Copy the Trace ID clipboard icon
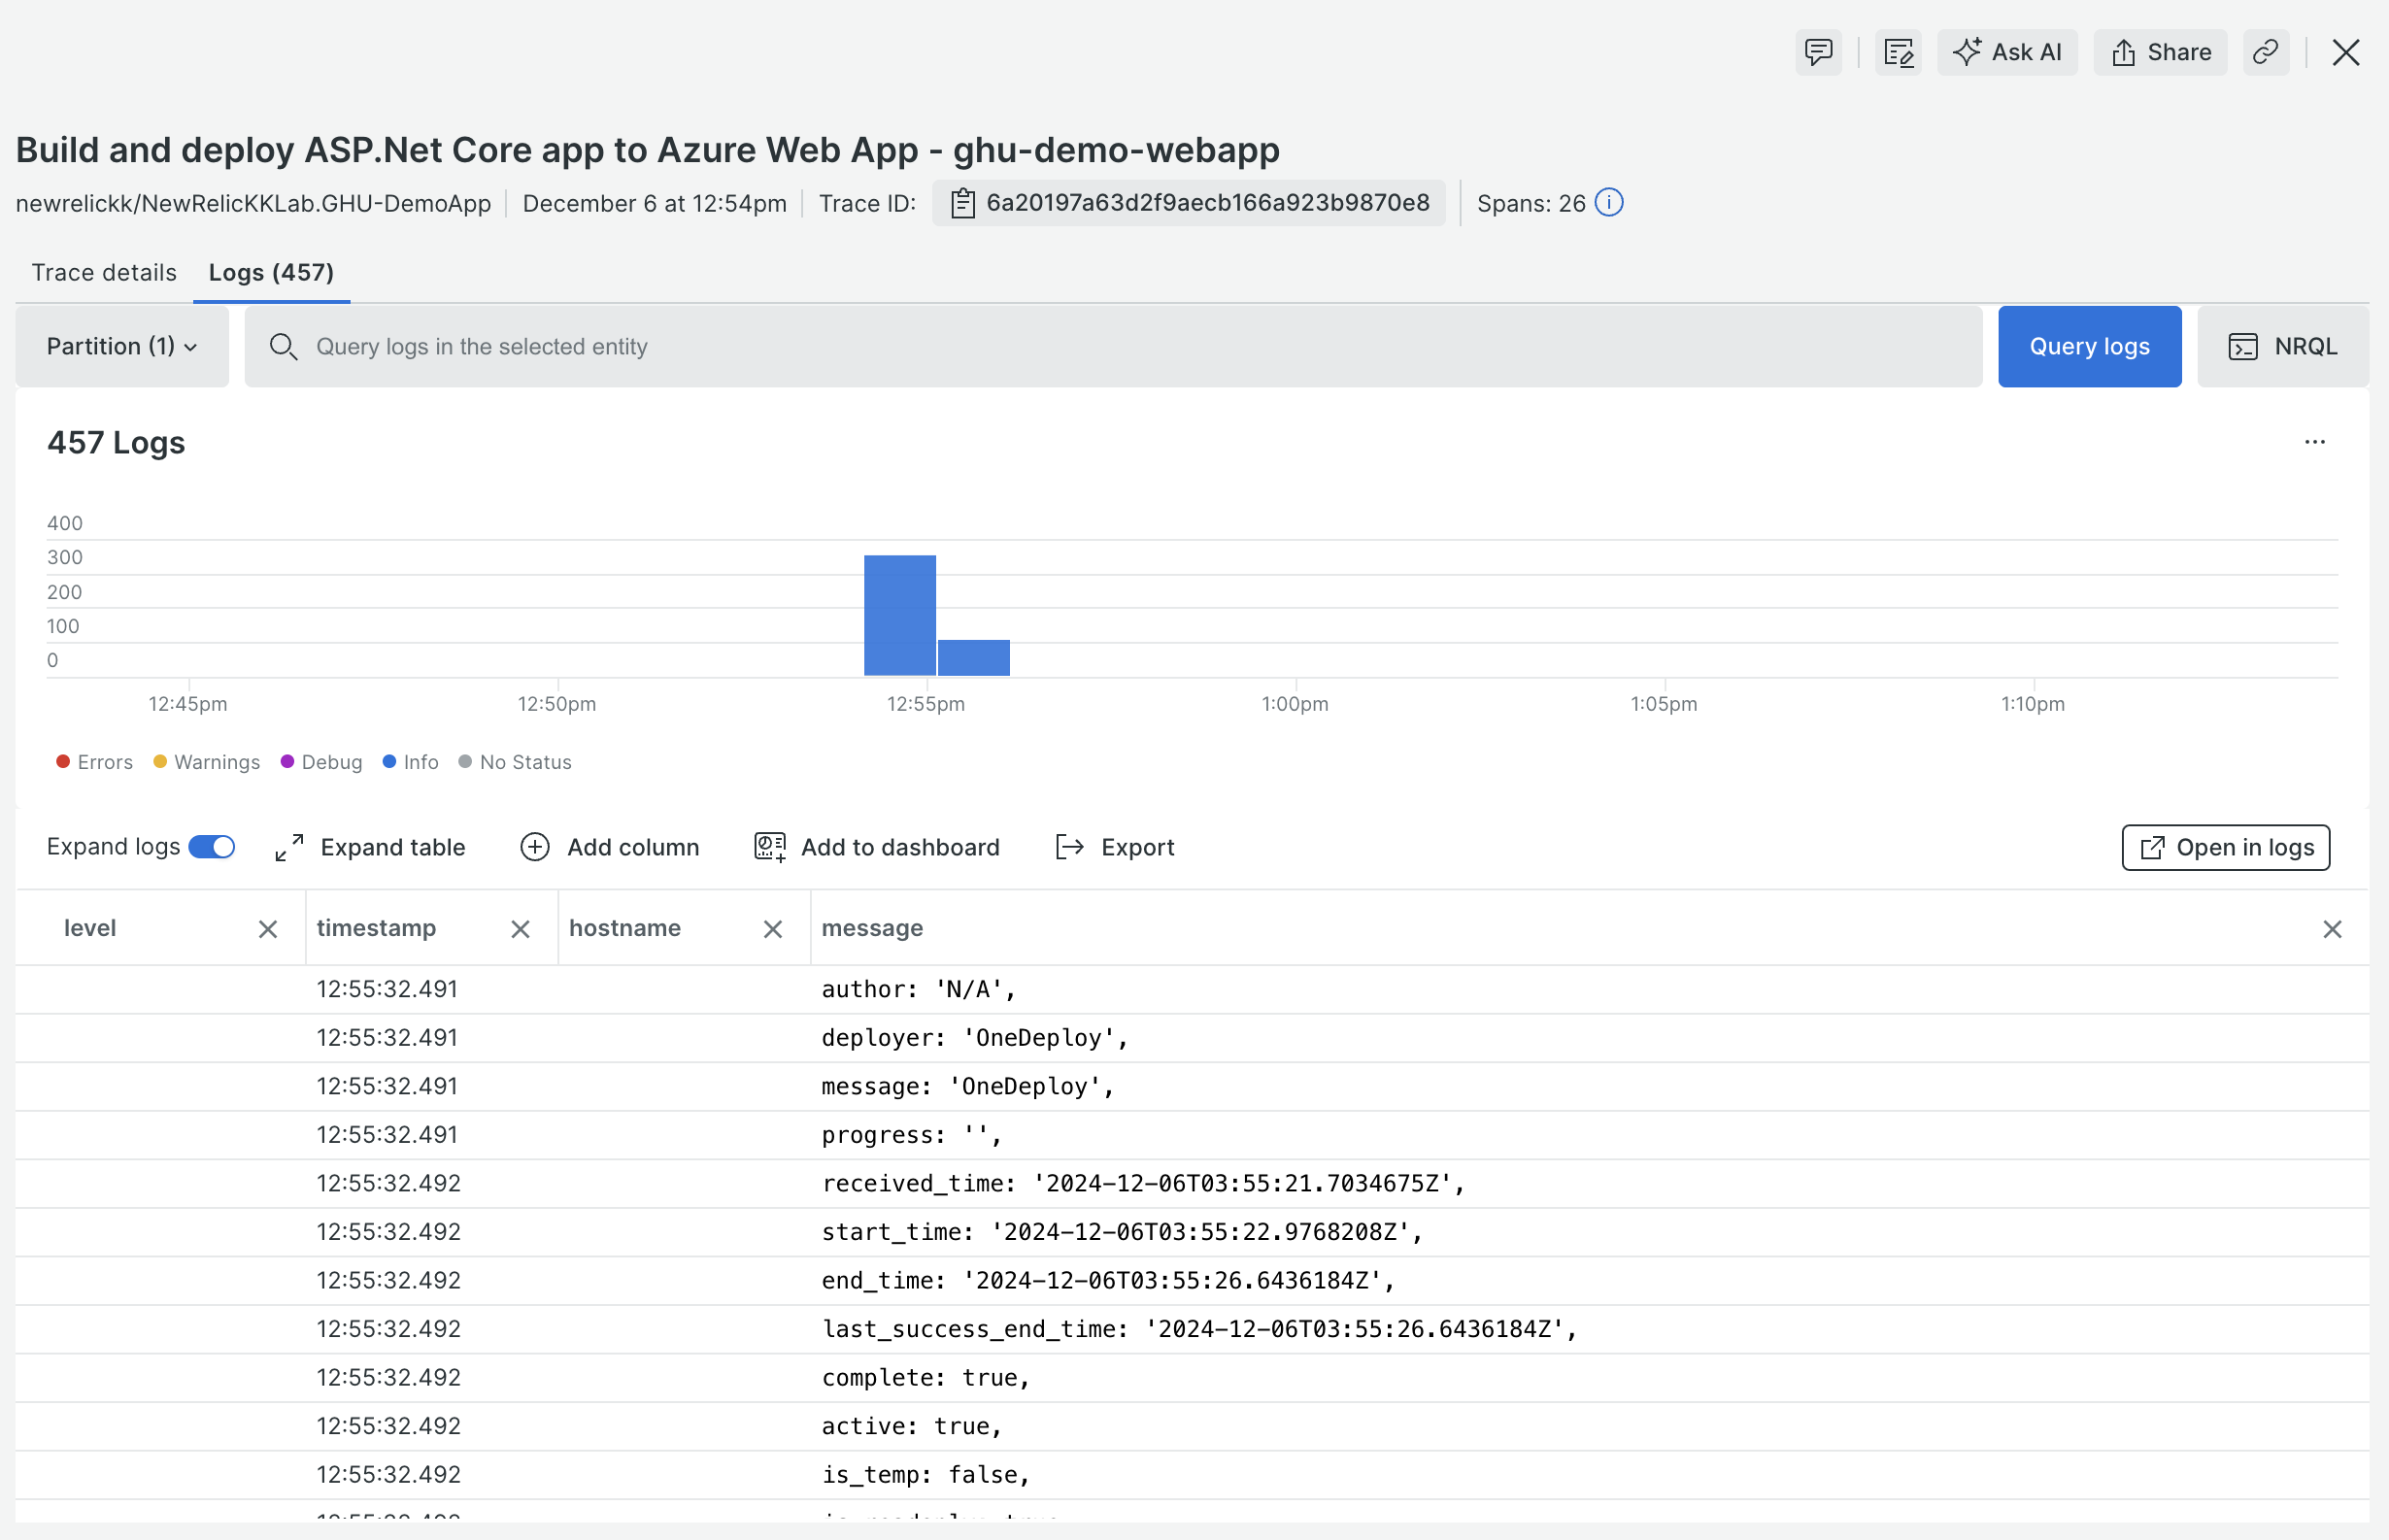The width and height of the screenshot is (2389, 1540). (x=962, y=203)
